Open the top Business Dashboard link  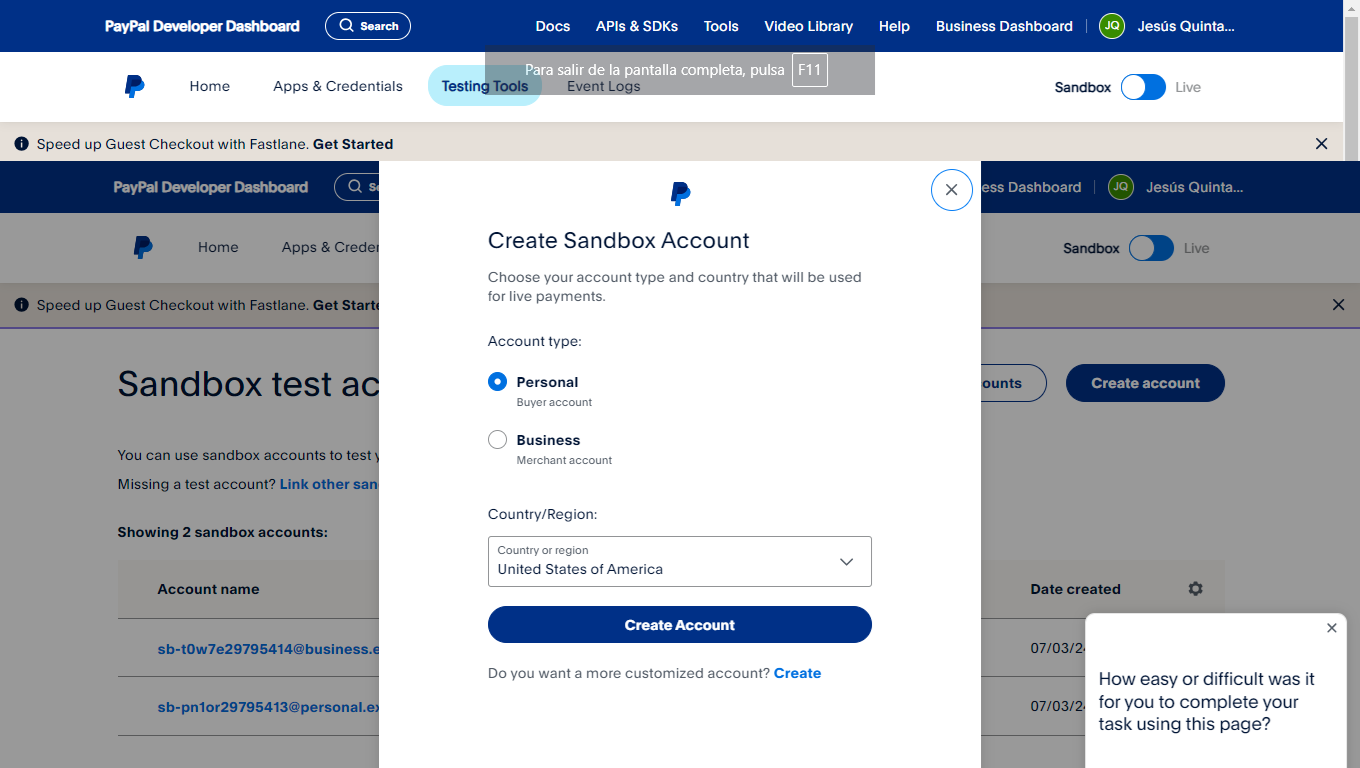[1004, 26]
